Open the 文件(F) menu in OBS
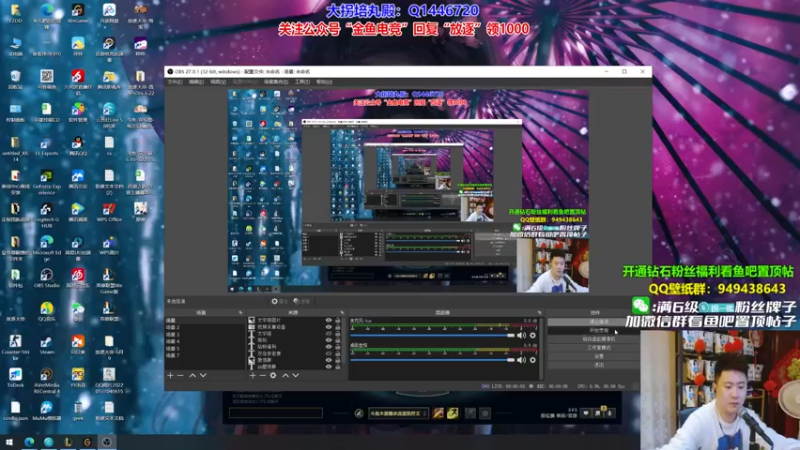800x450 pixels. pyautogui.click(x=175, y=82)
